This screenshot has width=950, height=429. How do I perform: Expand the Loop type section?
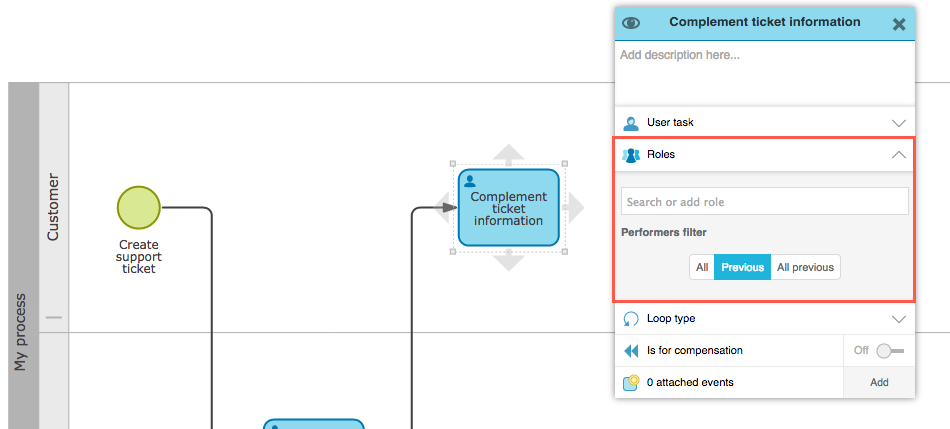(x=898, y=319)
